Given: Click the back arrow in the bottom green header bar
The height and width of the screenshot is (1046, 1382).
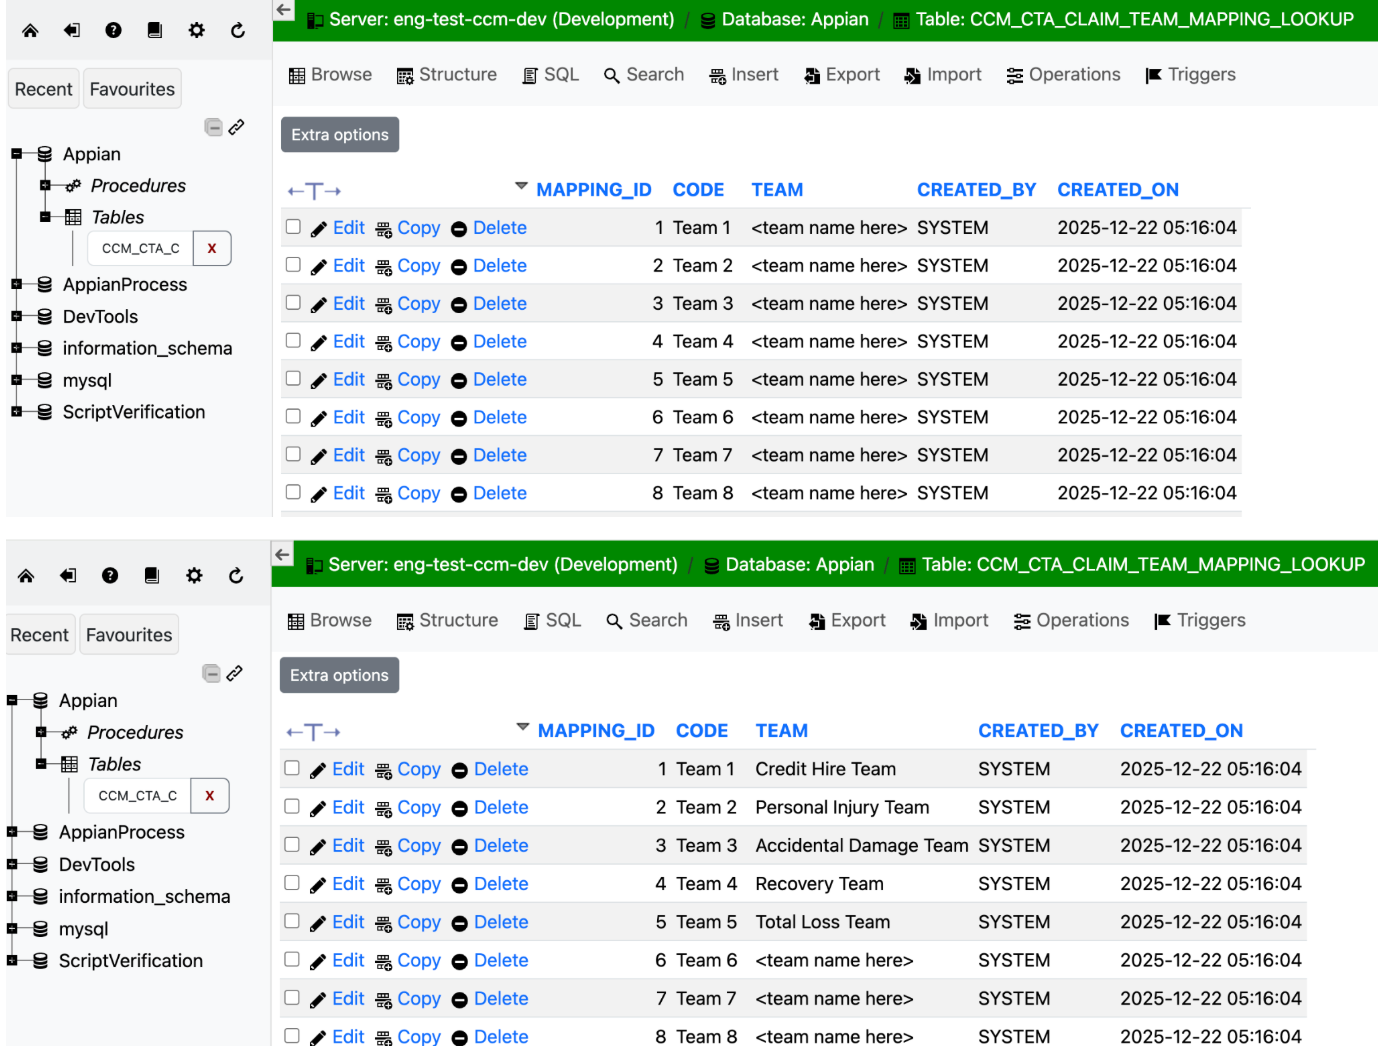Looking at the screenshot, I should tap(282, 554).
